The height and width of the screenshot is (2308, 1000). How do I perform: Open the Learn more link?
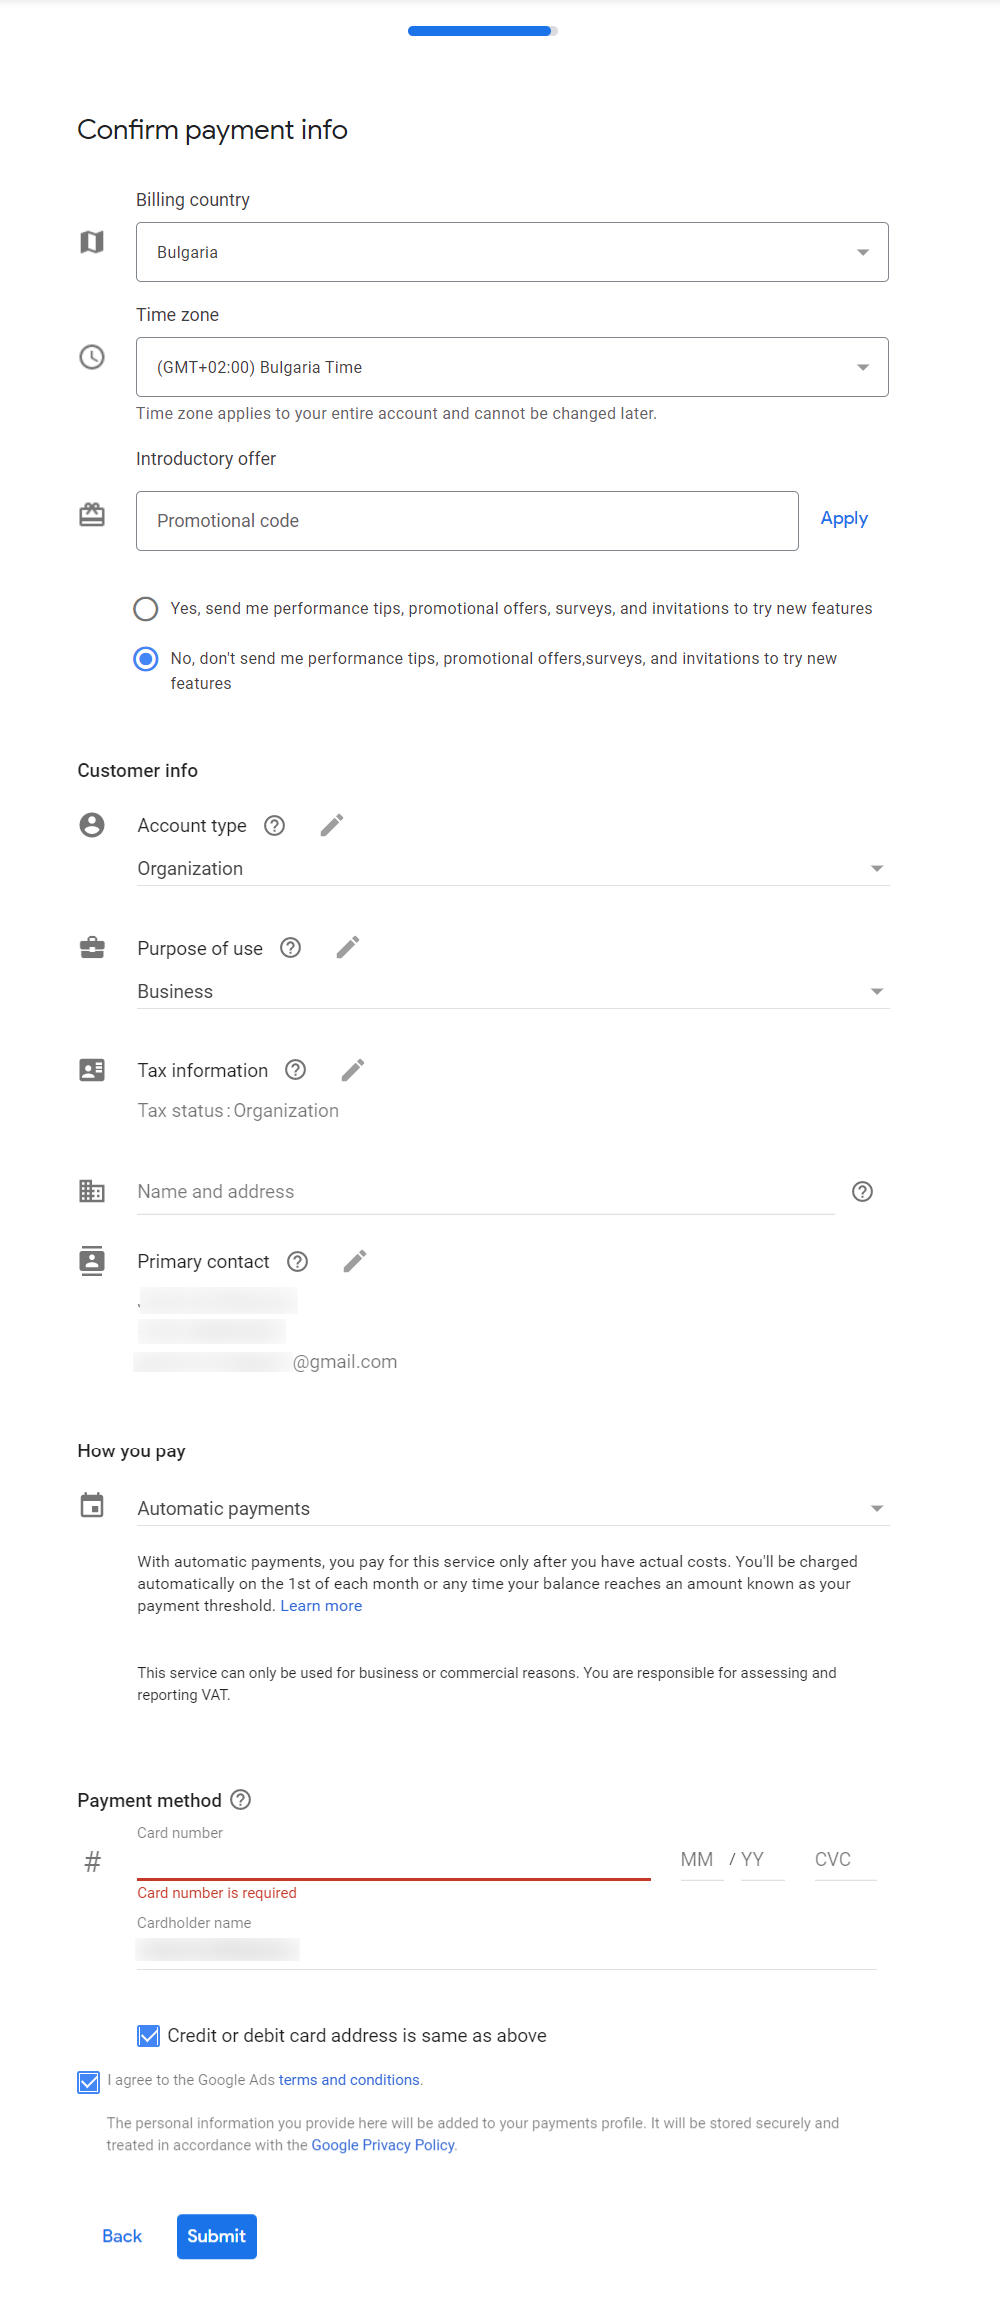321,1606
